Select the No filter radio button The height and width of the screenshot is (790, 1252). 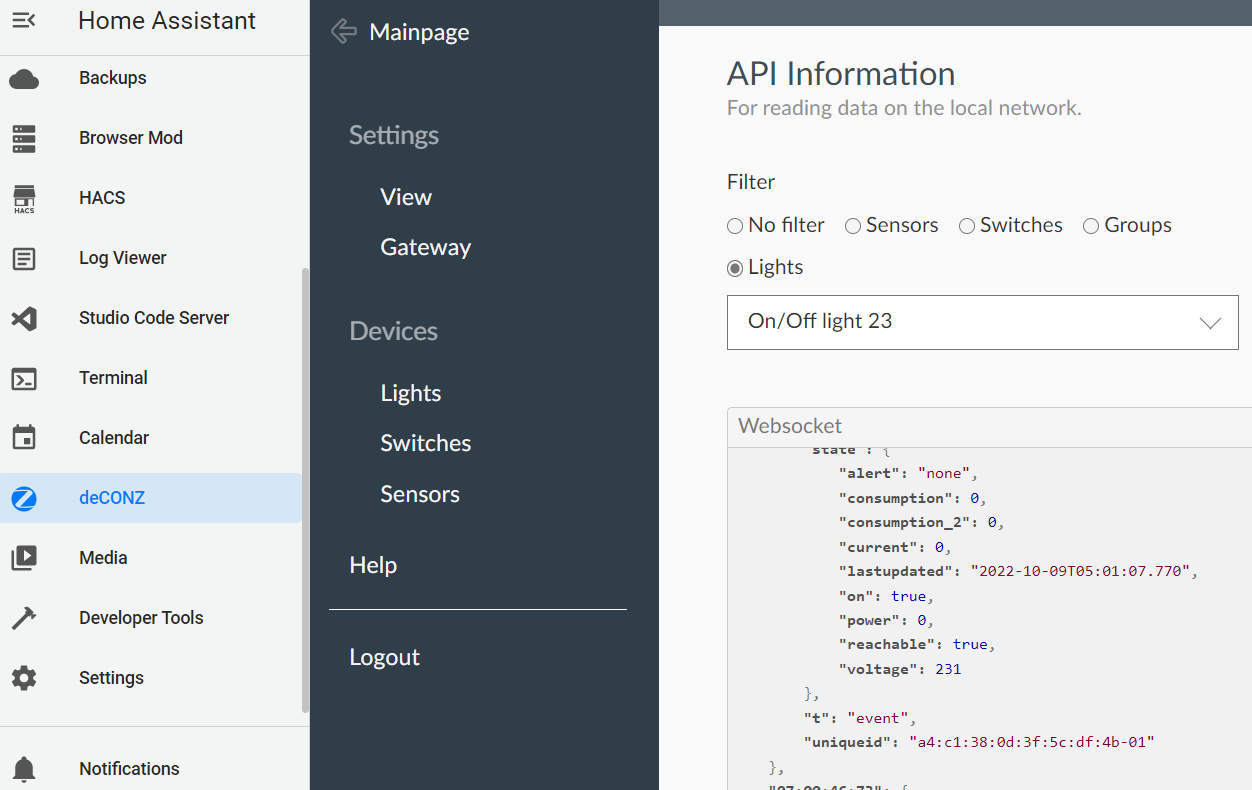[735, 226]
